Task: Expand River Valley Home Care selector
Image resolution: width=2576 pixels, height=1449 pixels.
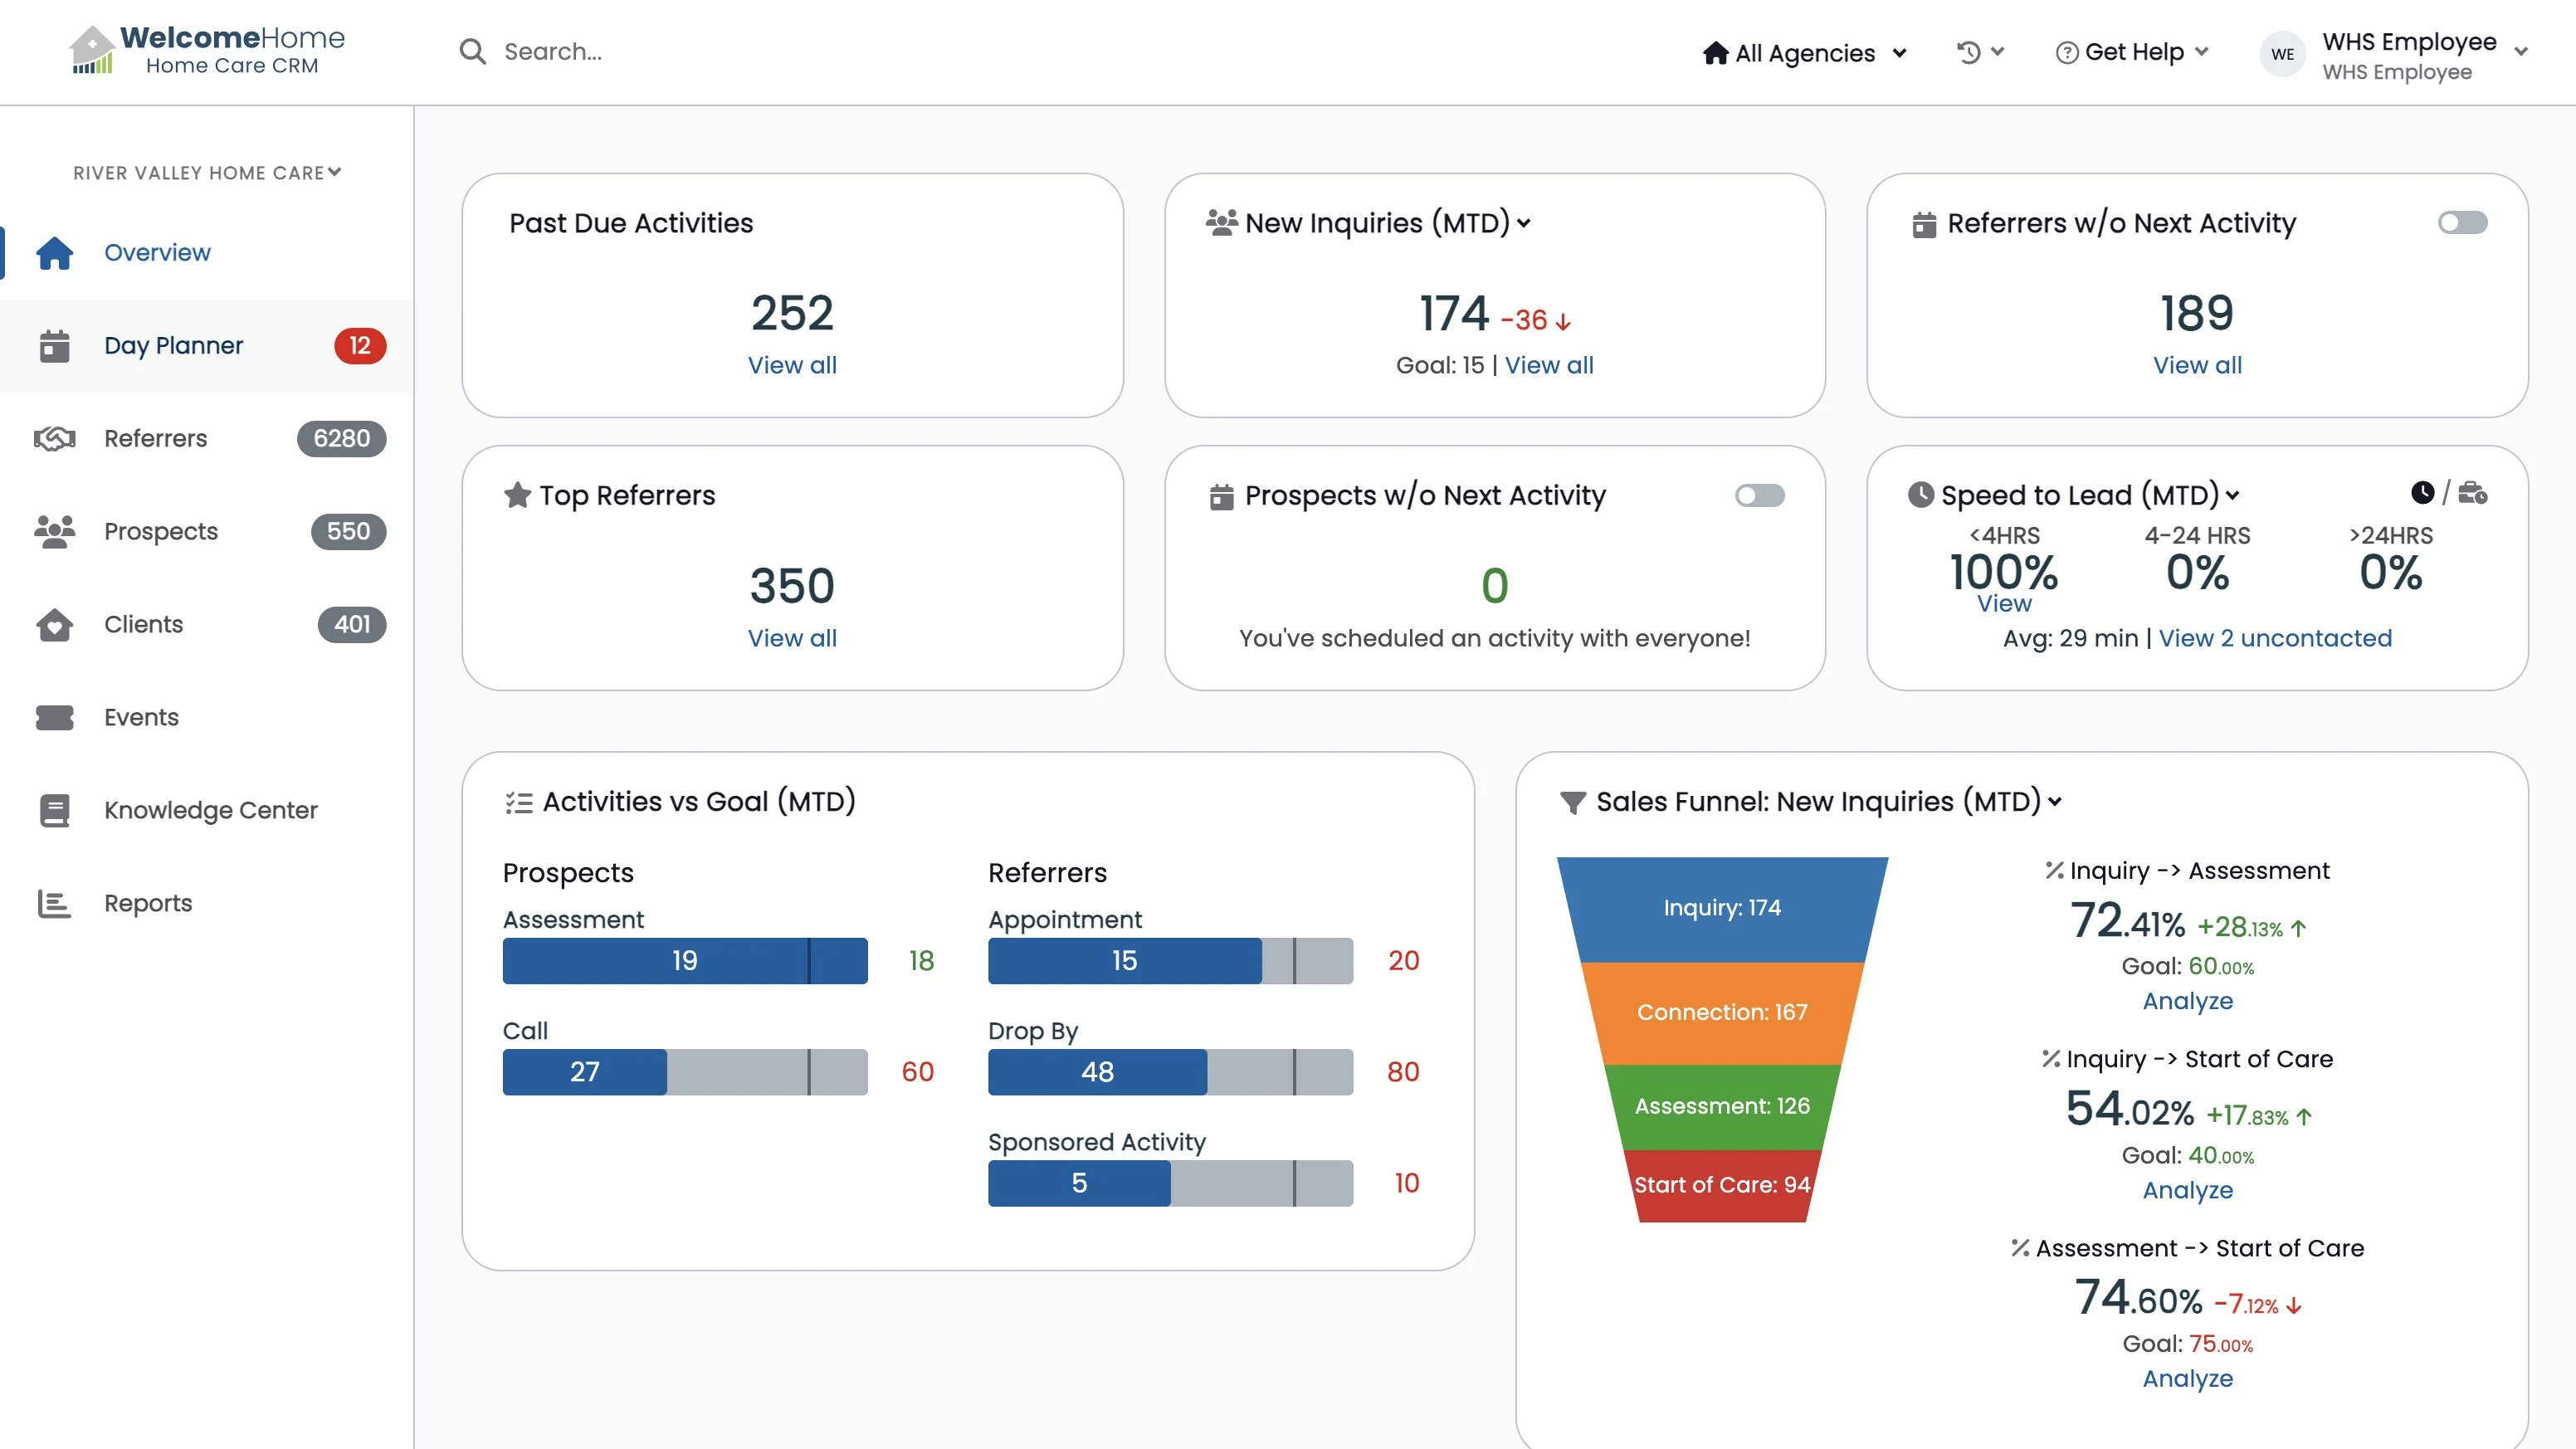Action: pos(207,173)
